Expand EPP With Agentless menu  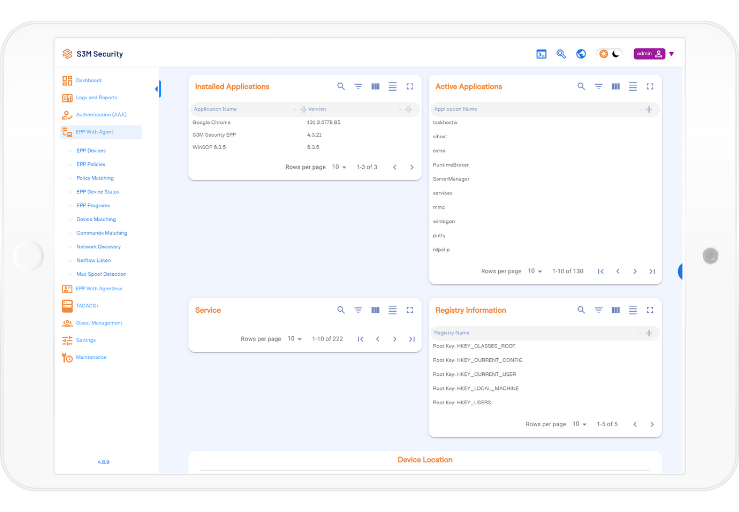pos(98,288)
